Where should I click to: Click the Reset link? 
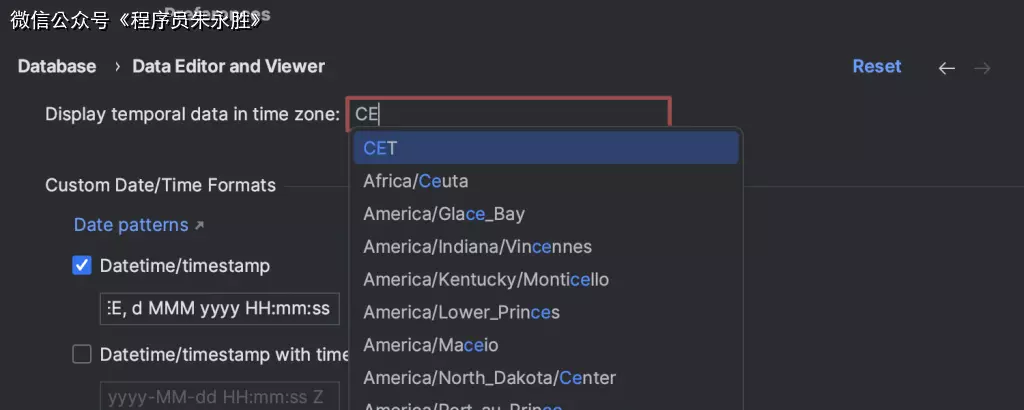coord(876,66)
